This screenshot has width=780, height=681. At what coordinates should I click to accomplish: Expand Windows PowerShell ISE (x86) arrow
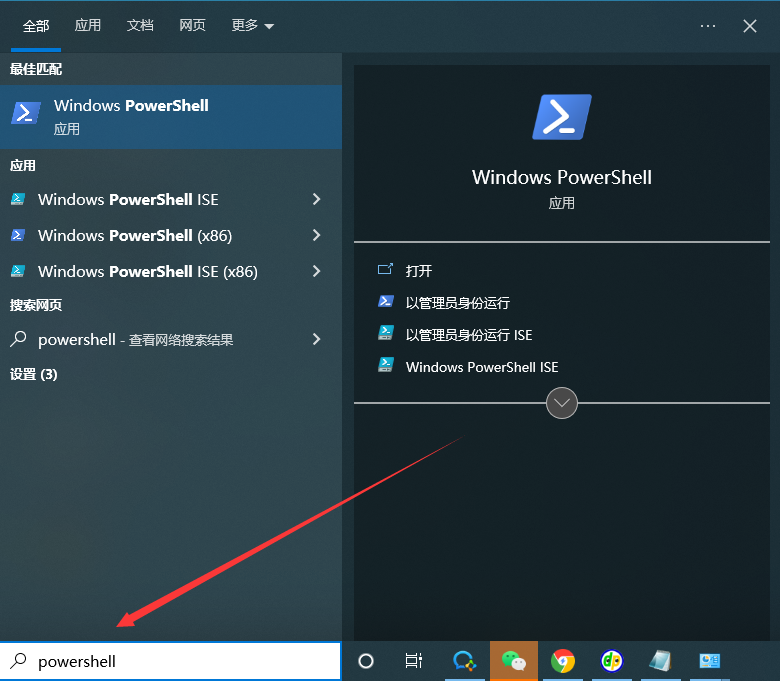316,271
